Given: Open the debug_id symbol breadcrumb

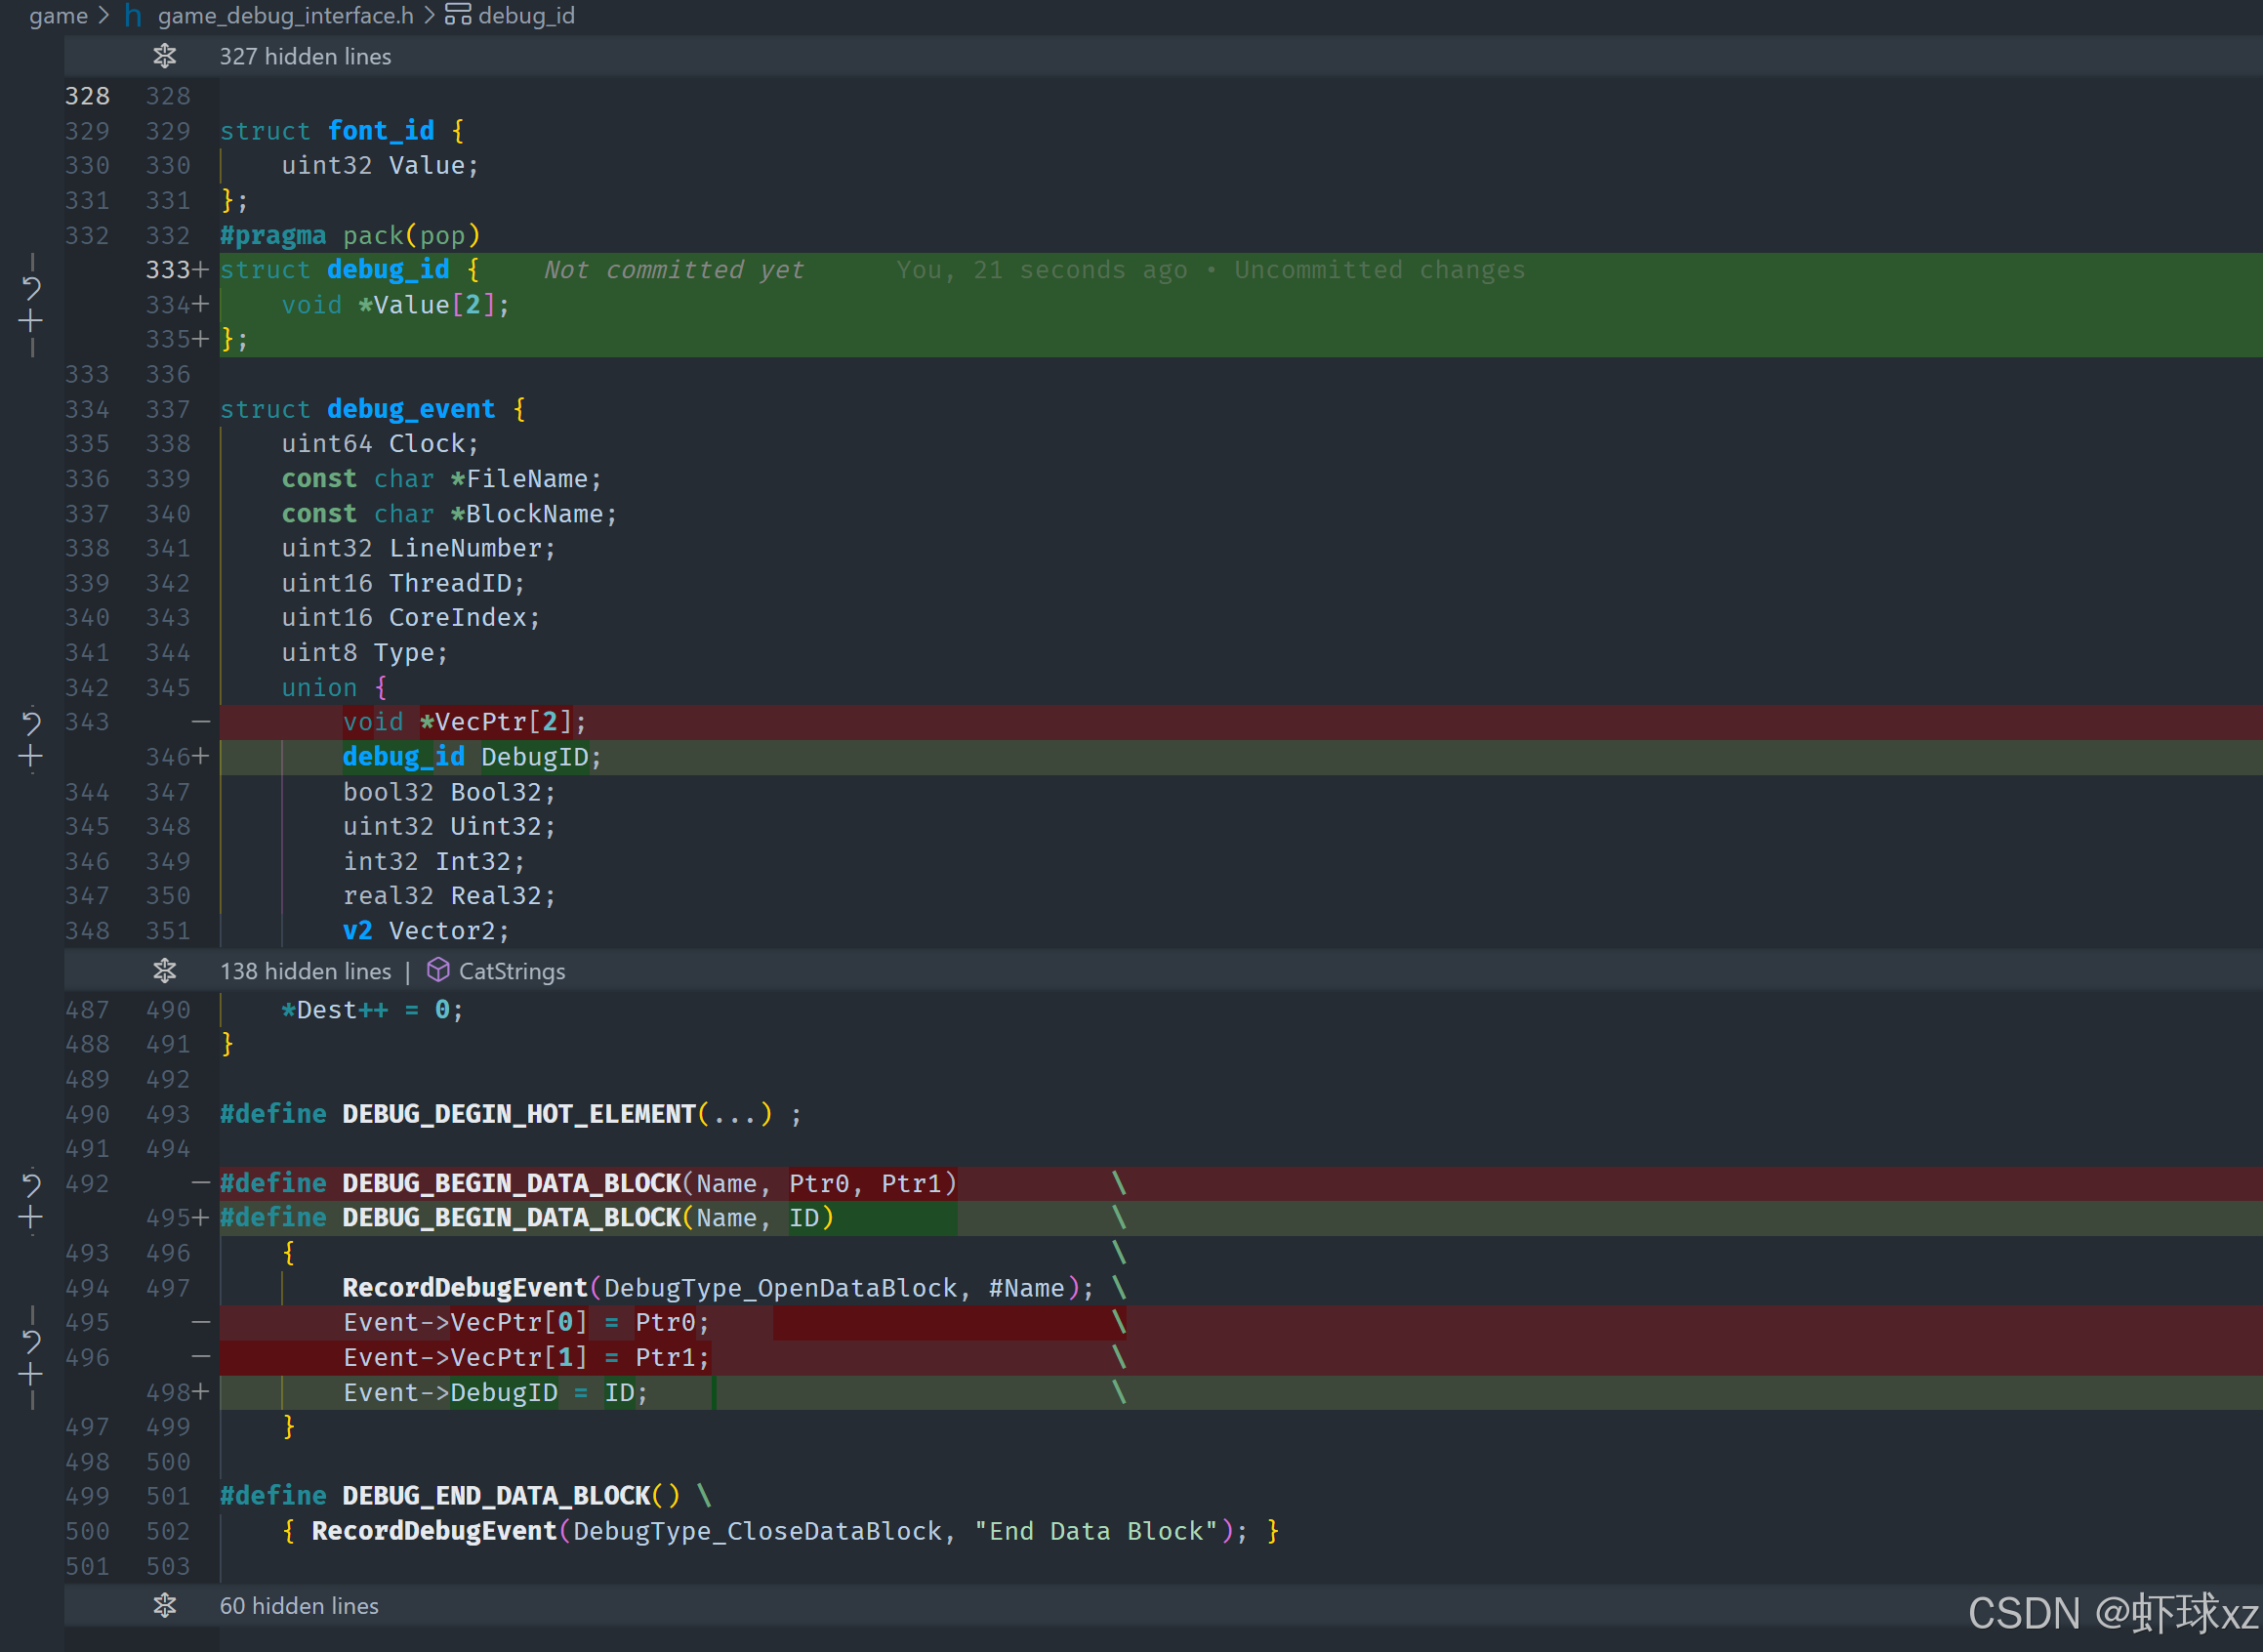Looking at the screenshot, I should coord(525,15).
